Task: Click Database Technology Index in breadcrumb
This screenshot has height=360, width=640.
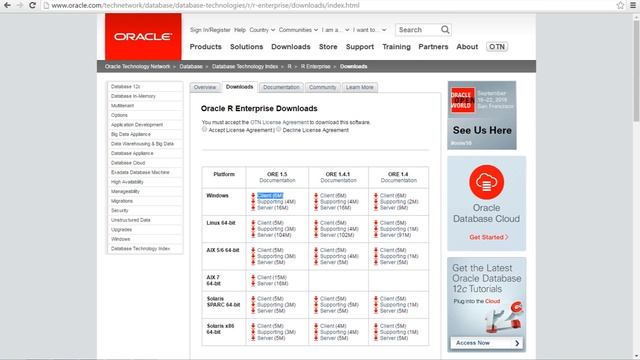Action: point(245,67)
